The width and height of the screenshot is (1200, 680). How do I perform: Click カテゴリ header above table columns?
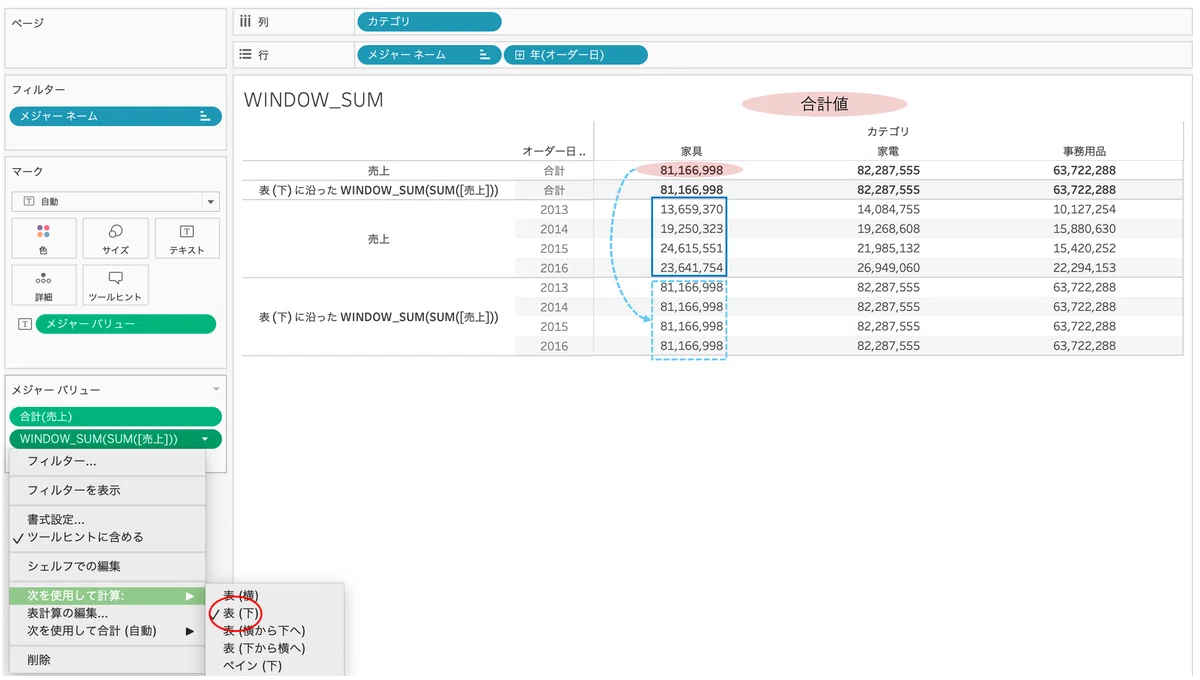click(x=888, y=131)
